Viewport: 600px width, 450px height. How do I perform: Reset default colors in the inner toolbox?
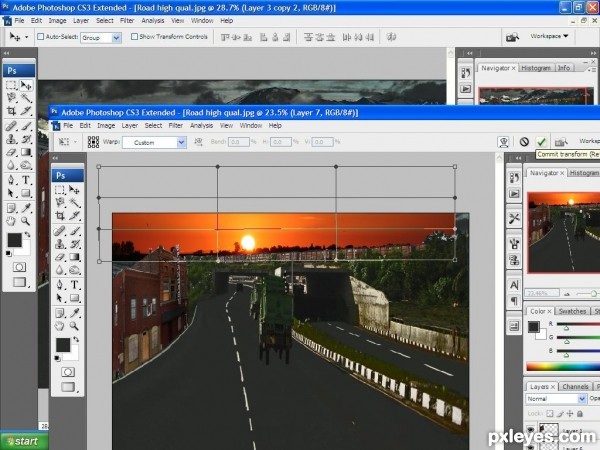(57, 359)
